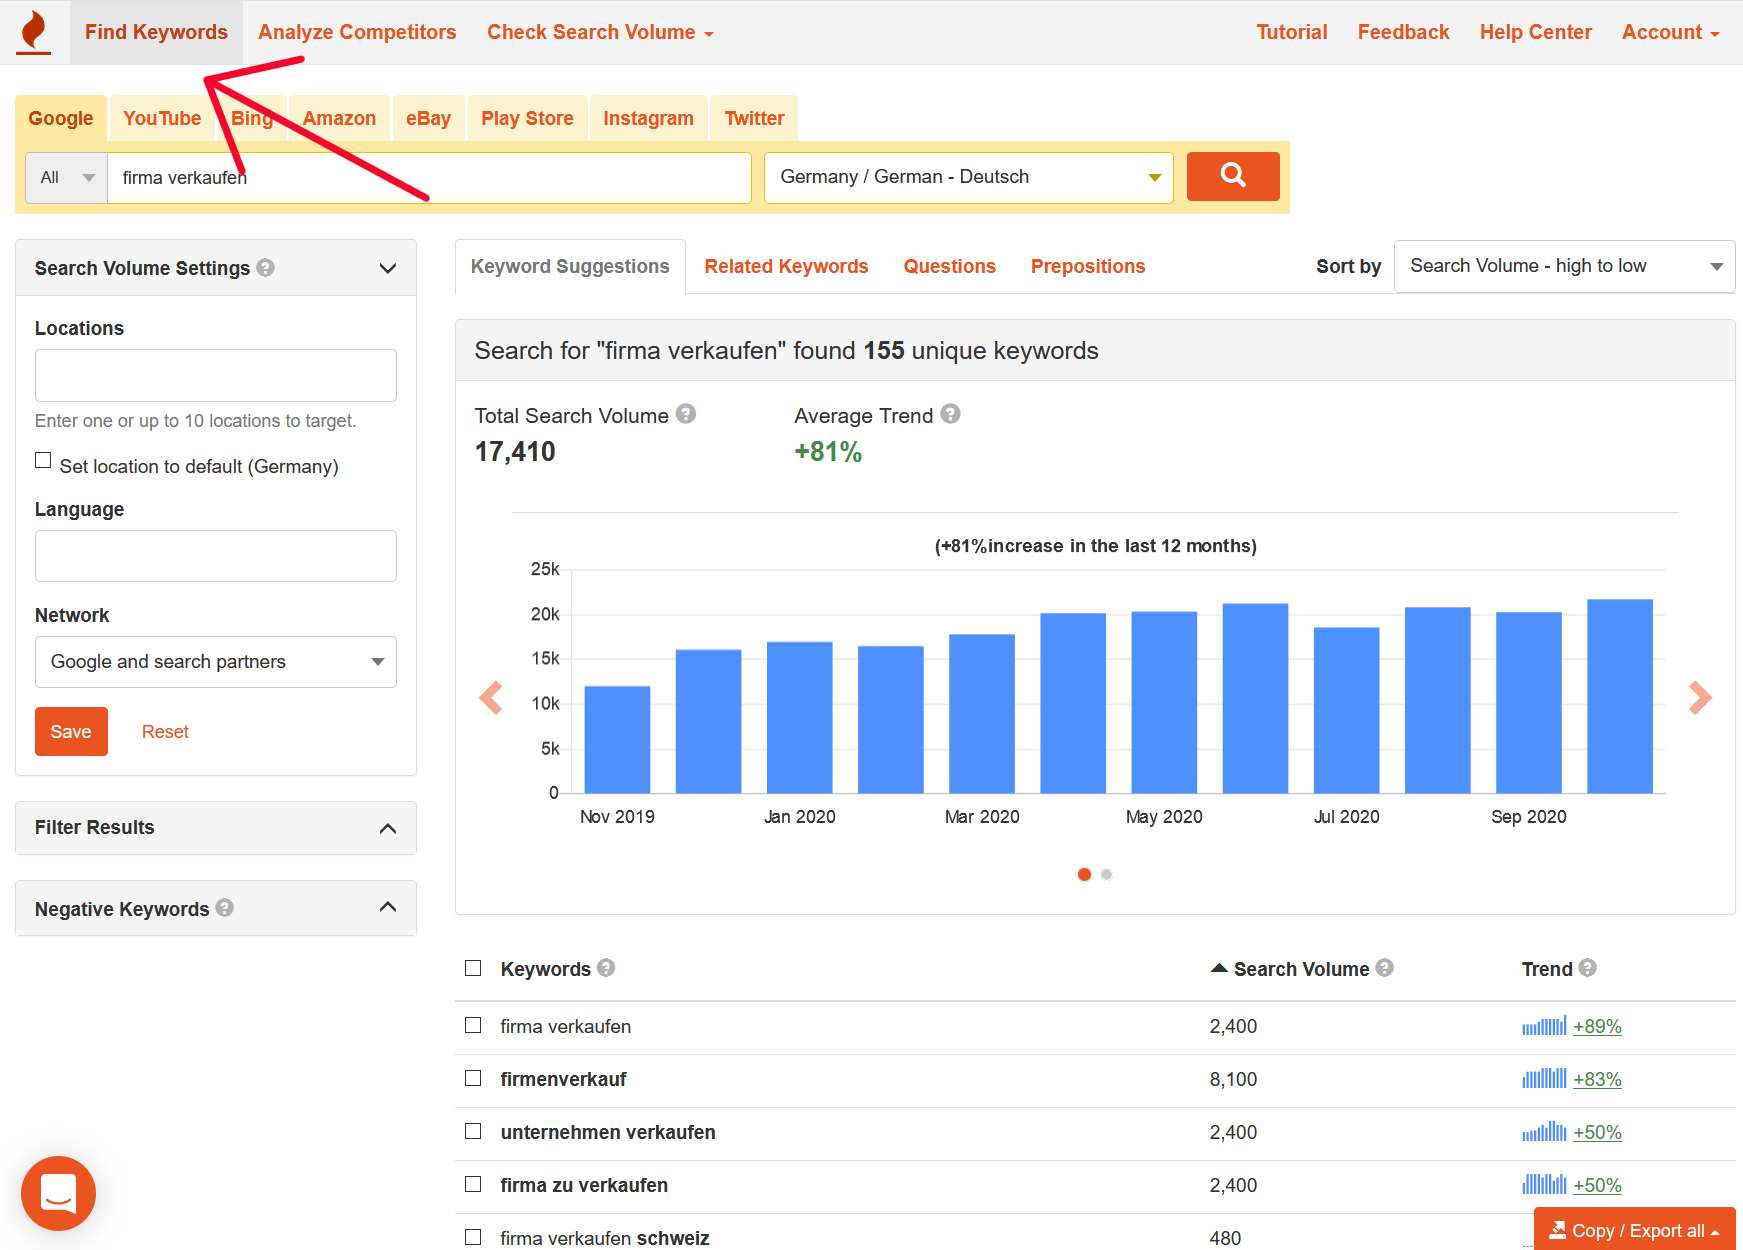Check the firma verkaufen keyword row
Screen dimensions: 1743x1250
473,1025
